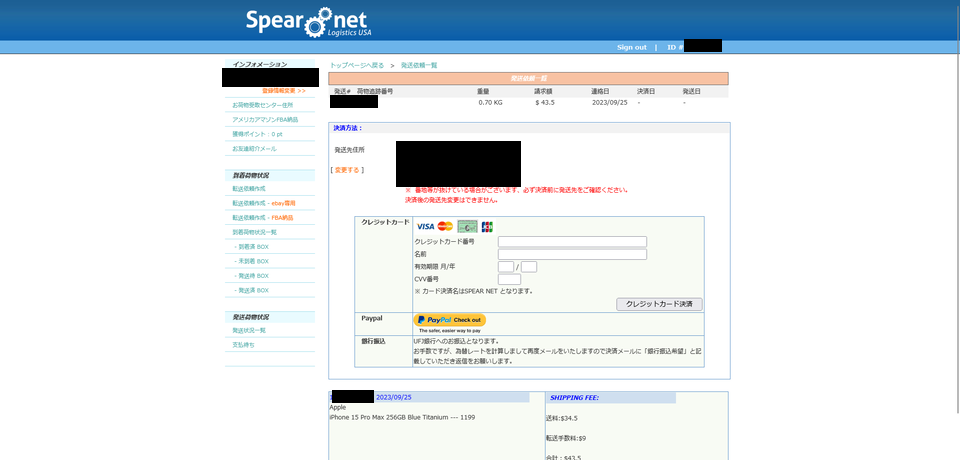Click the CVV番号 input field

click(x=509, y=279)
